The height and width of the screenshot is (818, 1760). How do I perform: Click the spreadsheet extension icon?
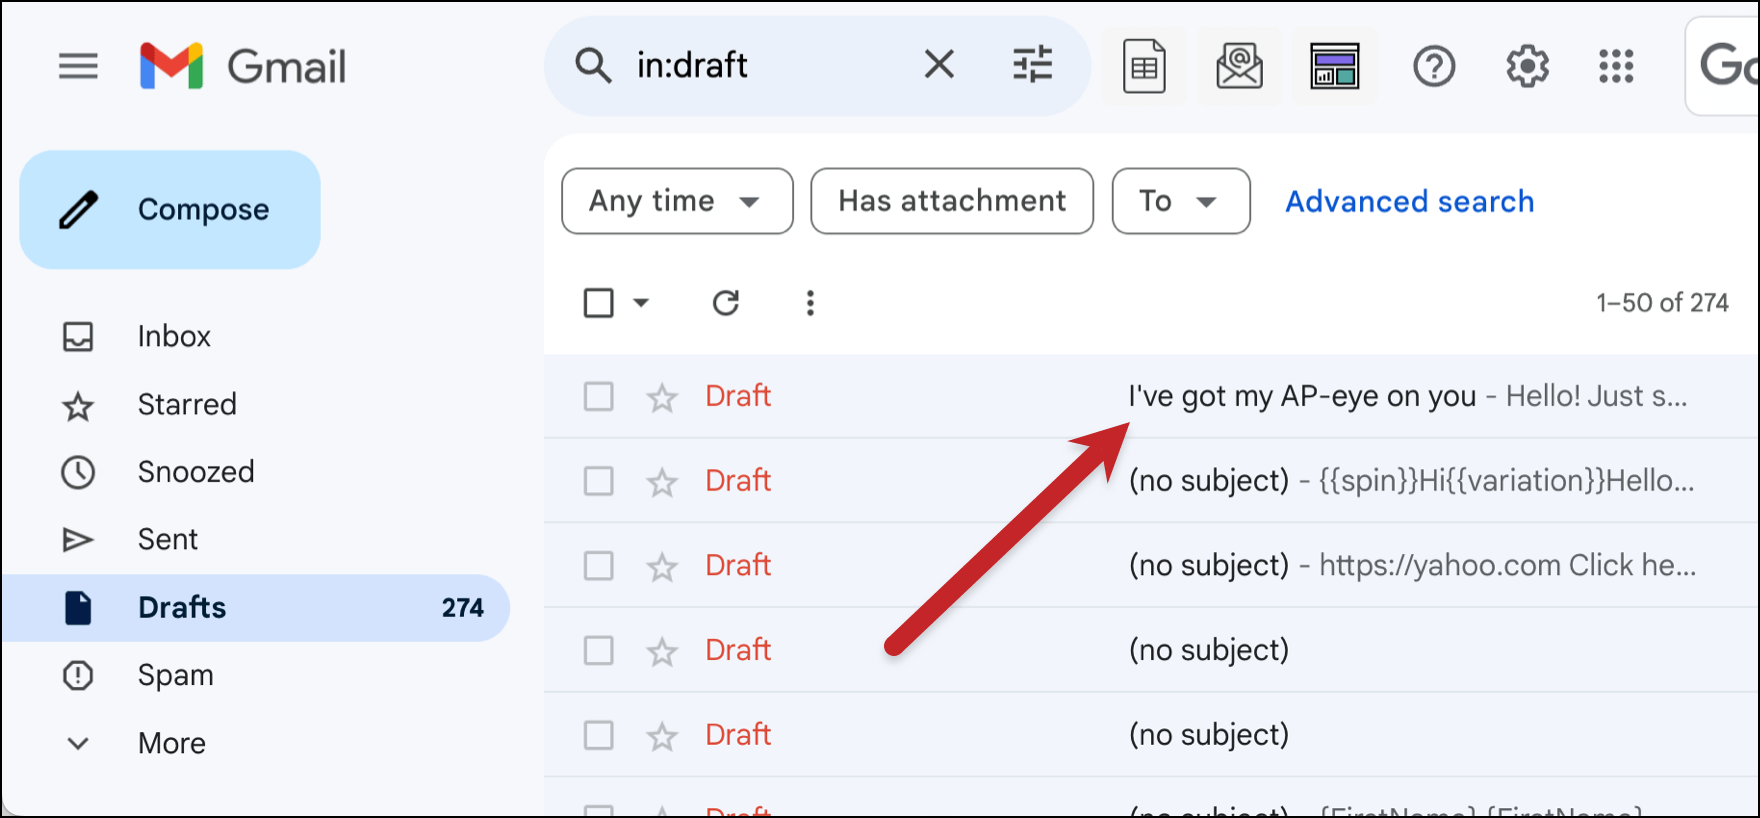coord(1144,66)
